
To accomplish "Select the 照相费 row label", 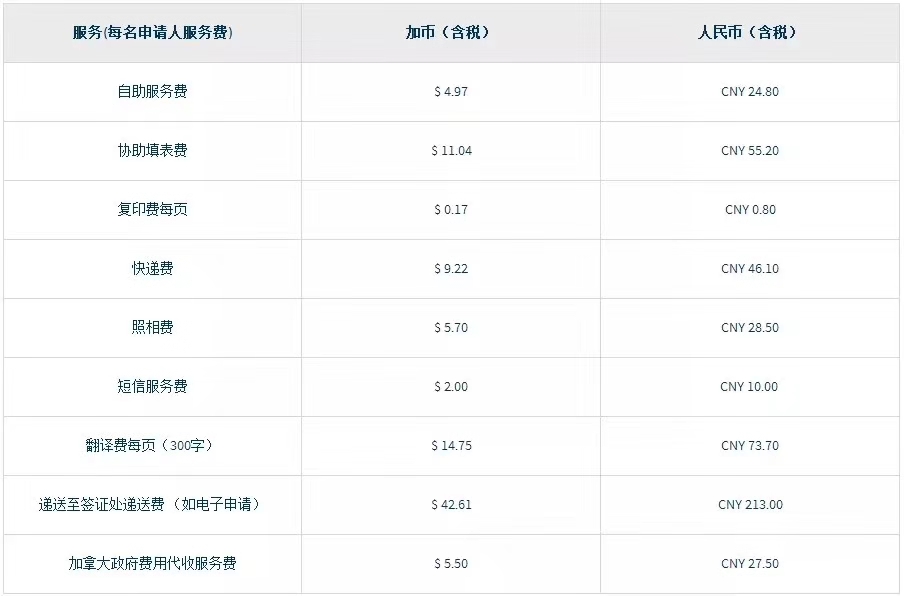I will point(152,327).
